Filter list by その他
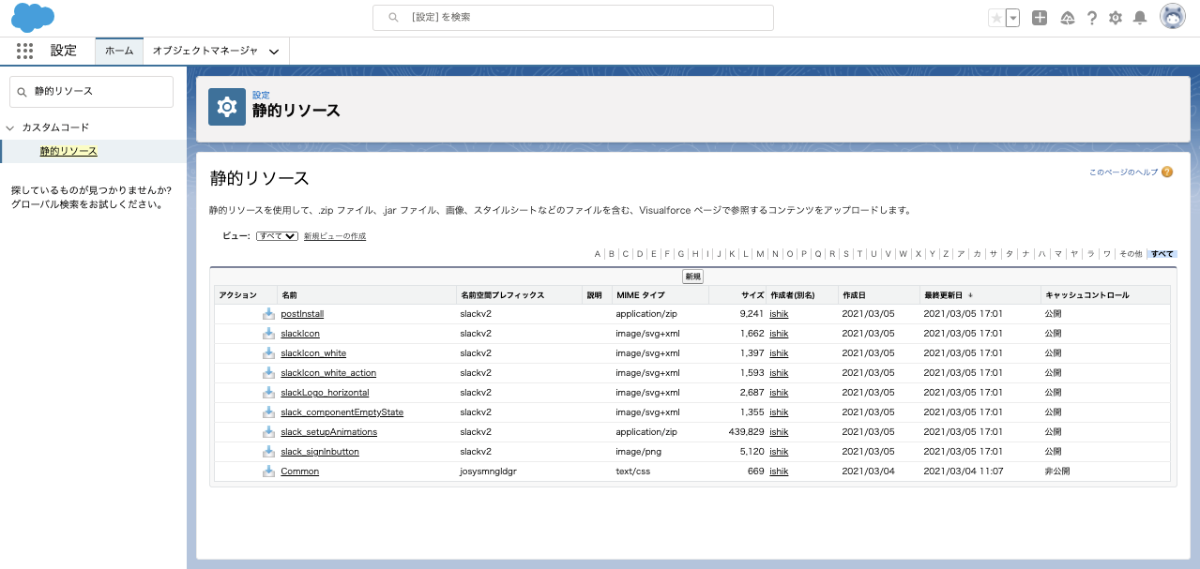 coord(1130,254)
